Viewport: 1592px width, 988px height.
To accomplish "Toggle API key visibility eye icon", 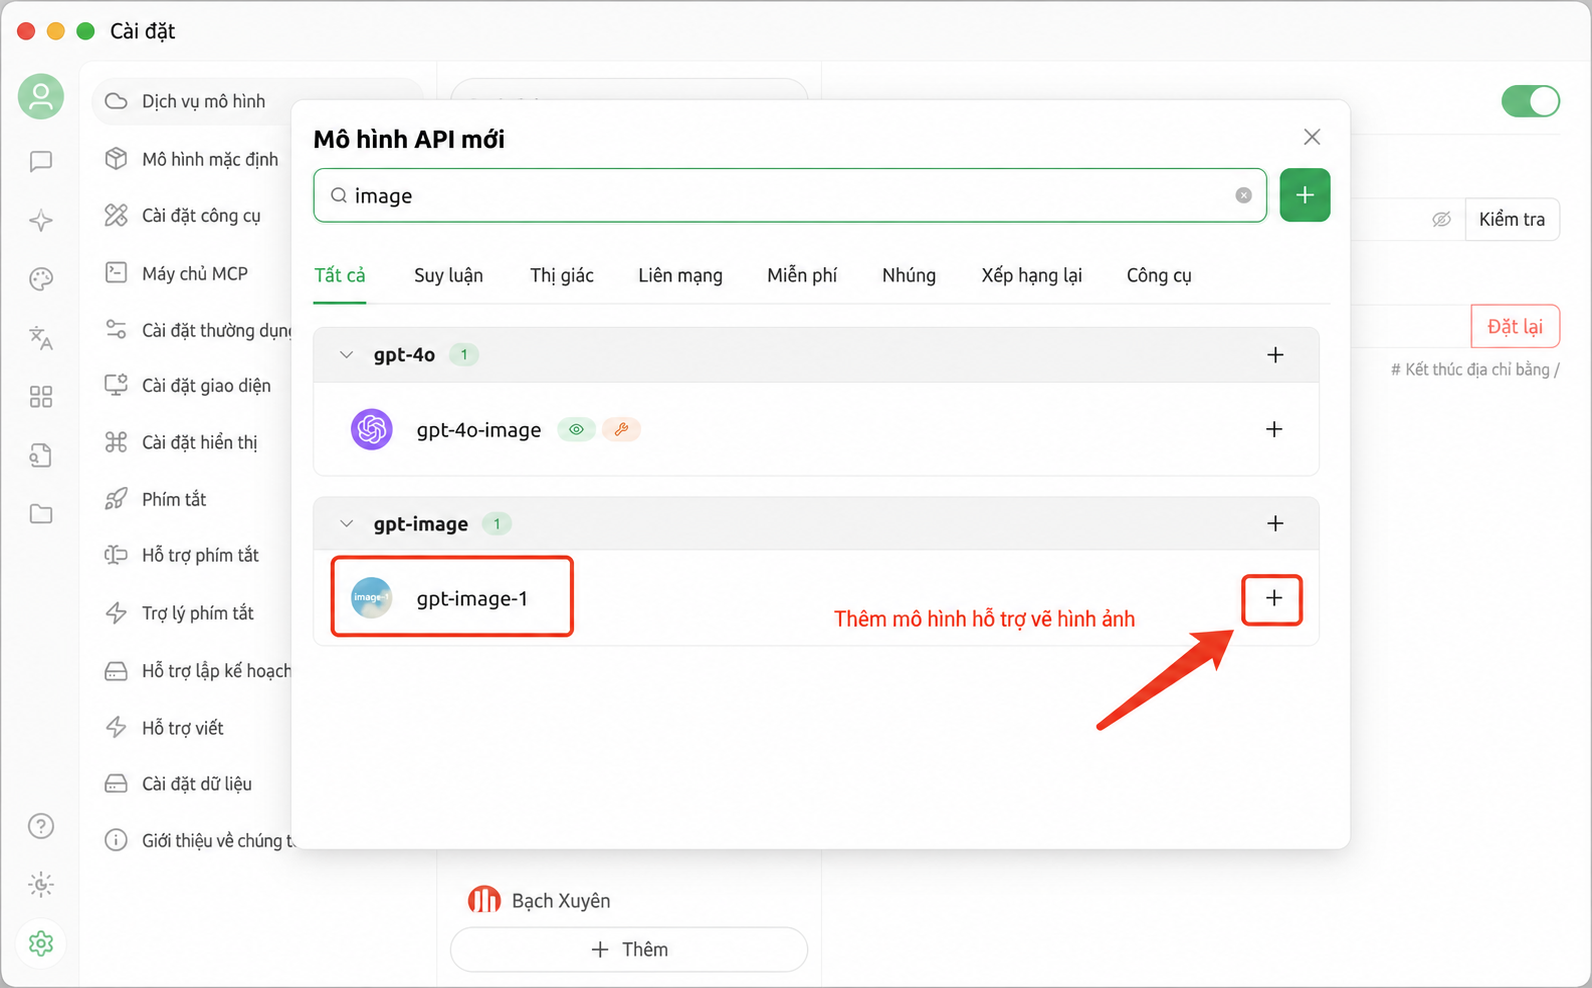I will [1441, 219].
